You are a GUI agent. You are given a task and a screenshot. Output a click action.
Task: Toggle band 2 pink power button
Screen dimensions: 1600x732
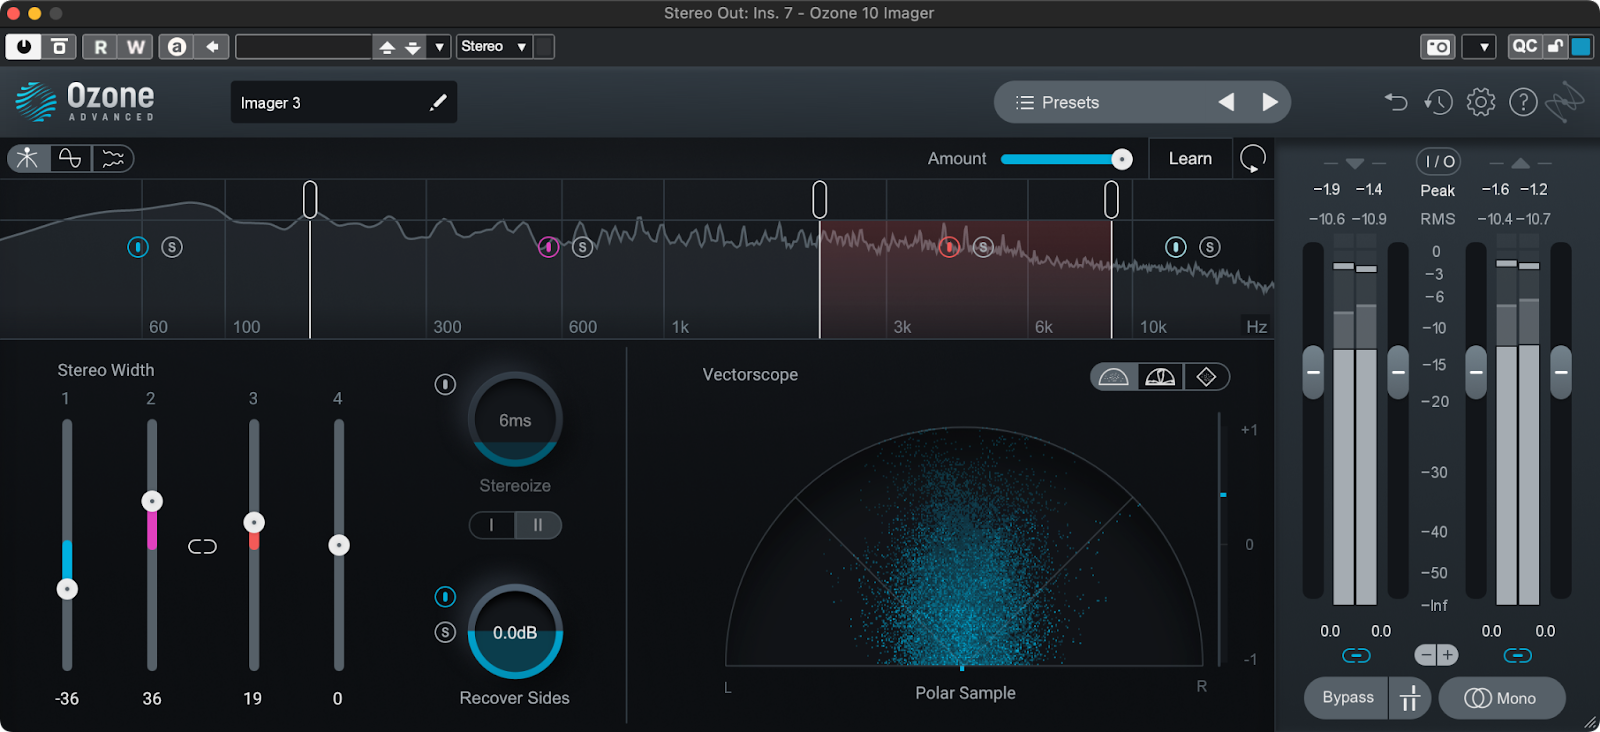click(x=548, y=247)
